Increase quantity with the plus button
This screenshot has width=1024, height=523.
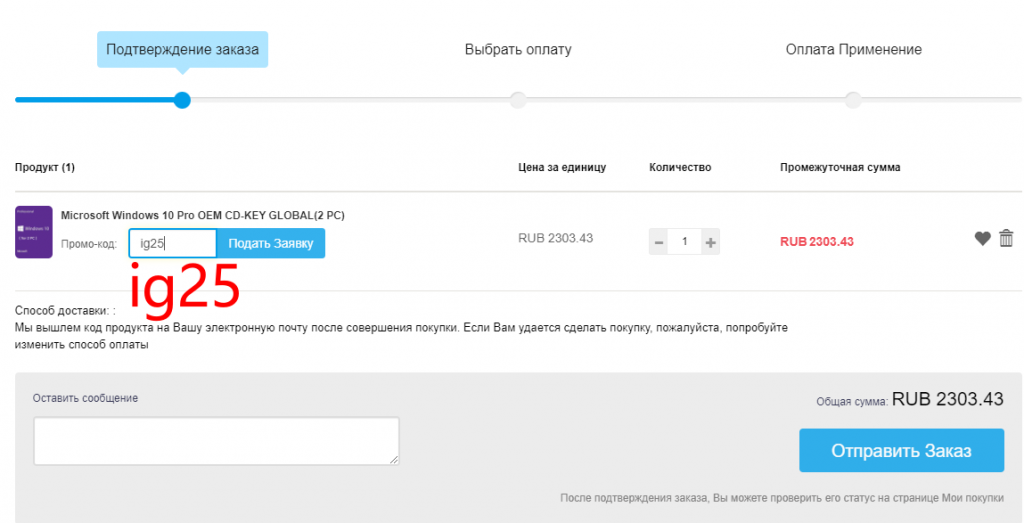710,242
